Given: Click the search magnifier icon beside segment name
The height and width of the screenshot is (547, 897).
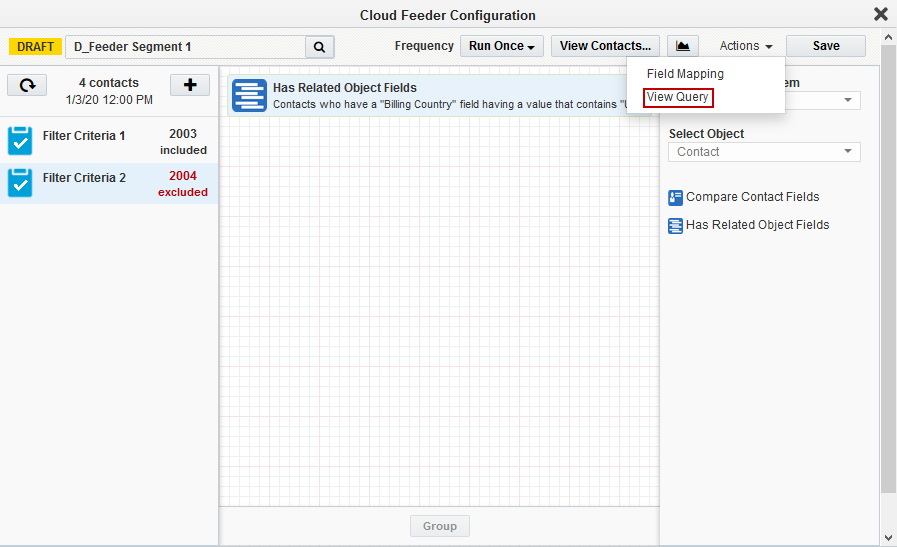Looking at the screenshot, I should click(319, 47).
